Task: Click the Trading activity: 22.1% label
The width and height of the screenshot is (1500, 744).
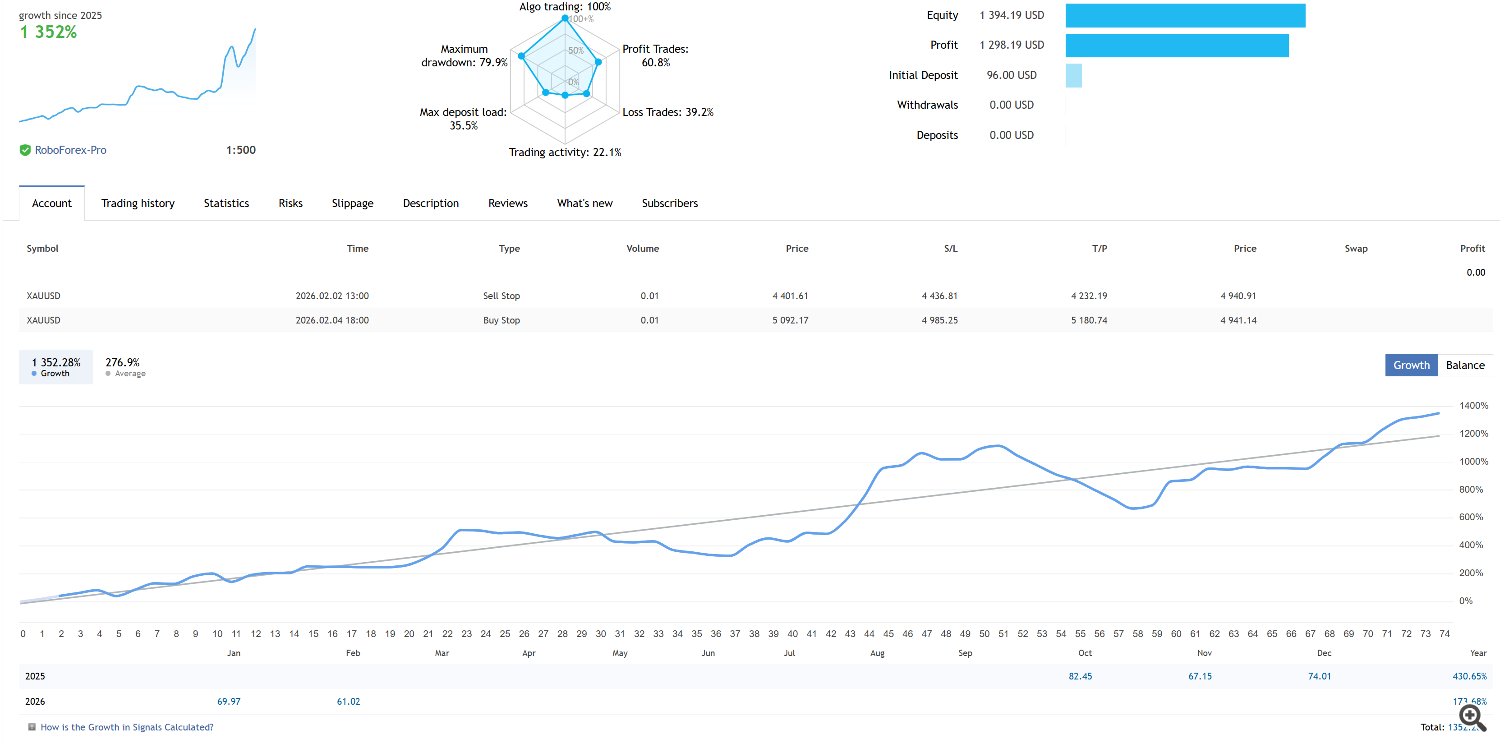Action: click(x=565, y=153)
